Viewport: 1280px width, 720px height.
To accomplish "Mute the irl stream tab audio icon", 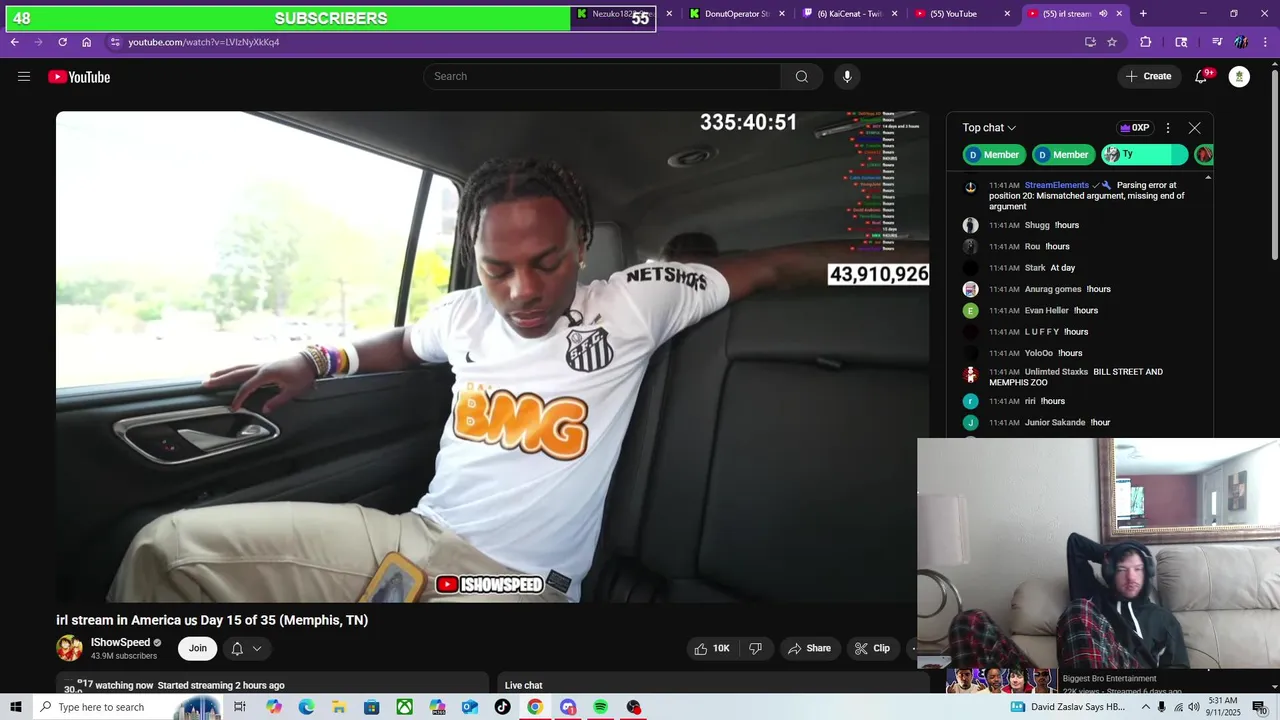I will 1103,14.
